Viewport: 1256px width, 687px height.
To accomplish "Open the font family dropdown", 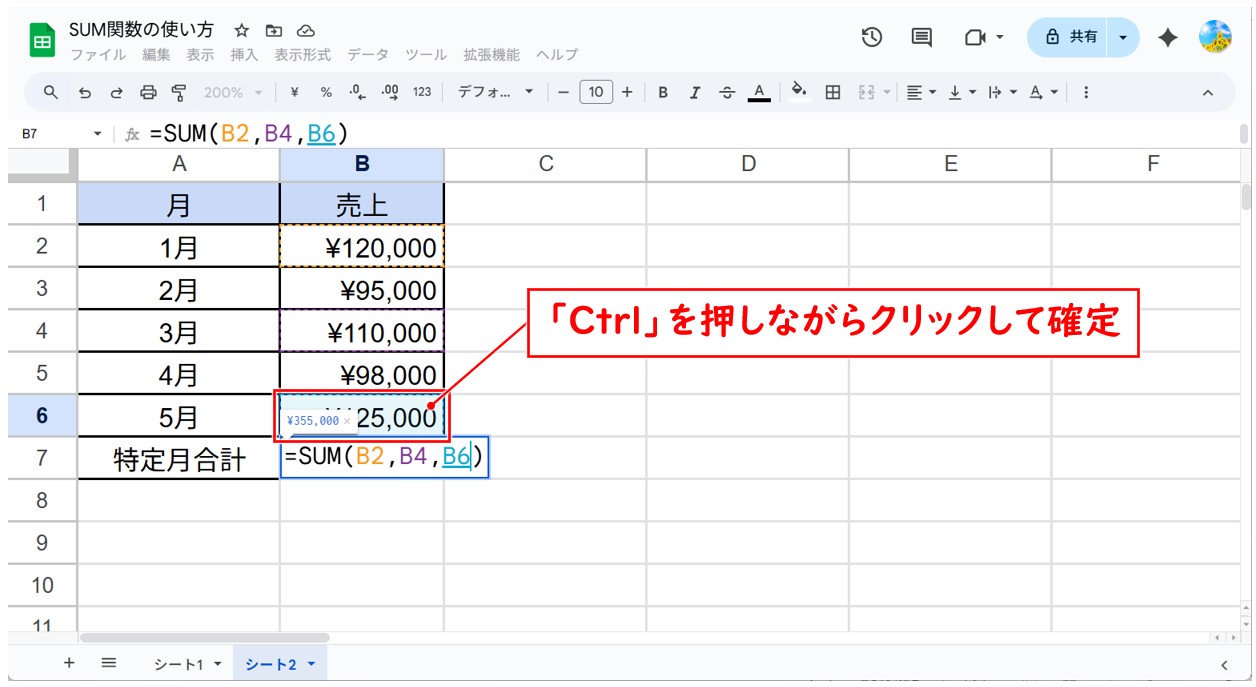I will pyautogui.click(x=496, y=92).
